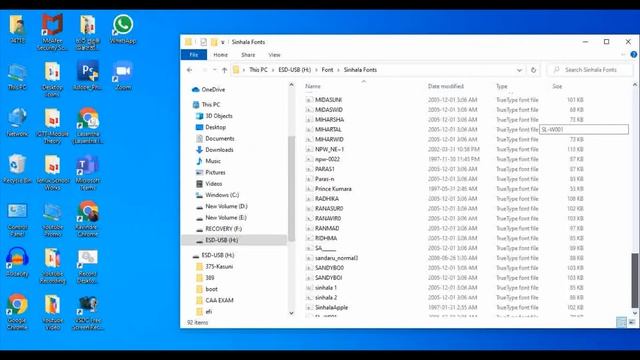Click the Back arrow in Explorer
This screenshot has height=360, width=640.
coord(189,70)
